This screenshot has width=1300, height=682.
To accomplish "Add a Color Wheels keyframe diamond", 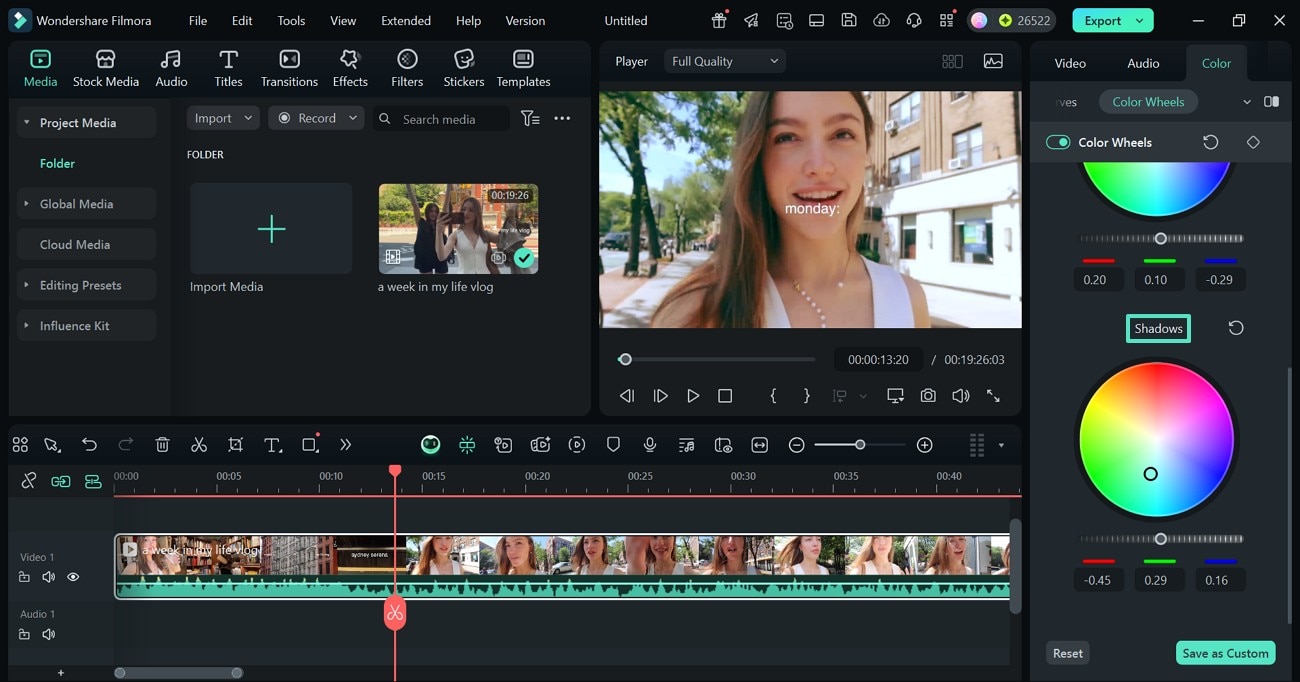I will pyautogui.click(x=1253, y=142).
